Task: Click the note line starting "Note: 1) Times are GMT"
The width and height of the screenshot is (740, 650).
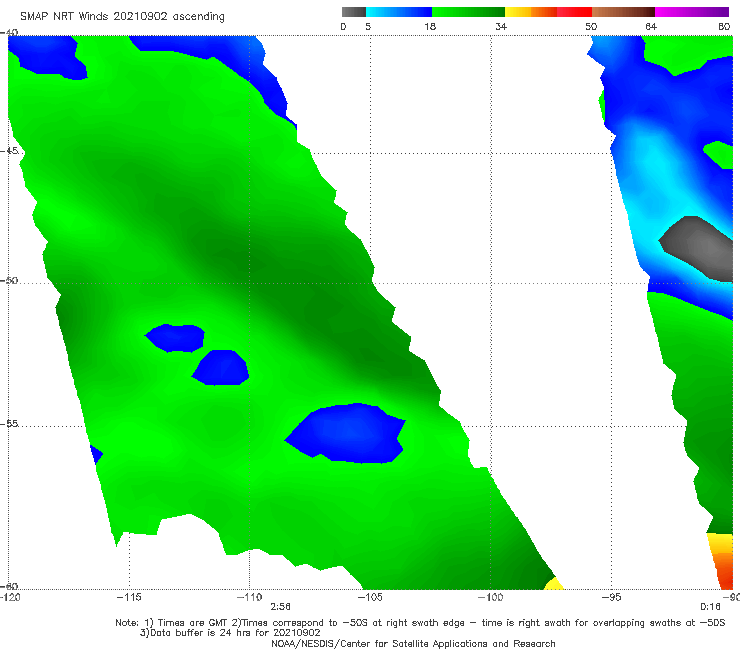Action: tap(420, 623)
